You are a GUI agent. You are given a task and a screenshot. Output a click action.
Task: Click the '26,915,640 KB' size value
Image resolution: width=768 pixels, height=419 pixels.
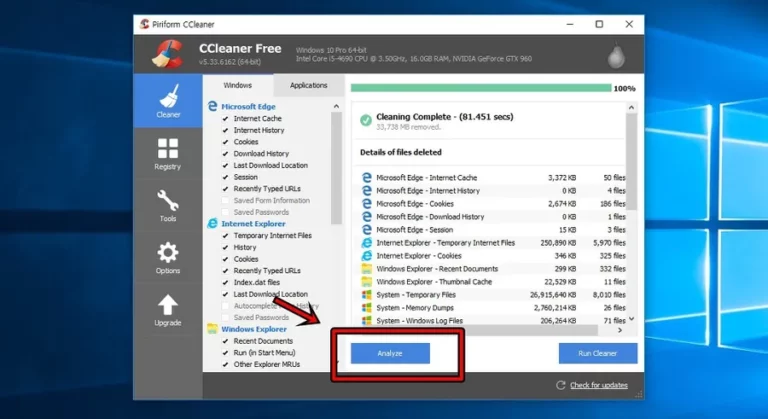click(553, 295)
